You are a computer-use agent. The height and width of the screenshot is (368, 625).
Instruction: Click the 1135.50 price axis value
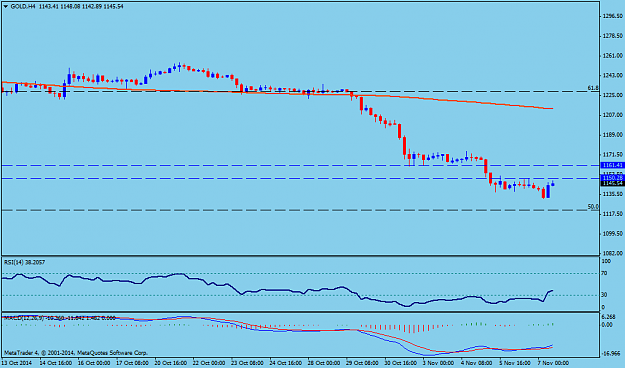(x=613, y=194)
